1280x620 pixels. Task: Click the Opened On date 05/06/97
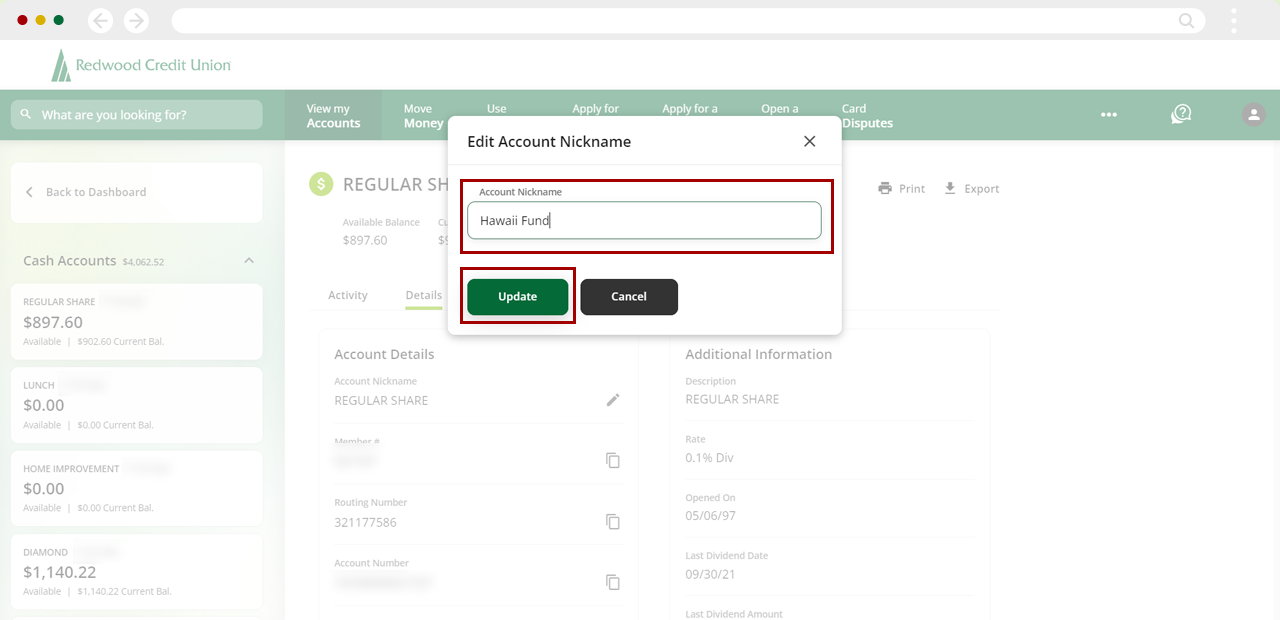pos(710,516)
